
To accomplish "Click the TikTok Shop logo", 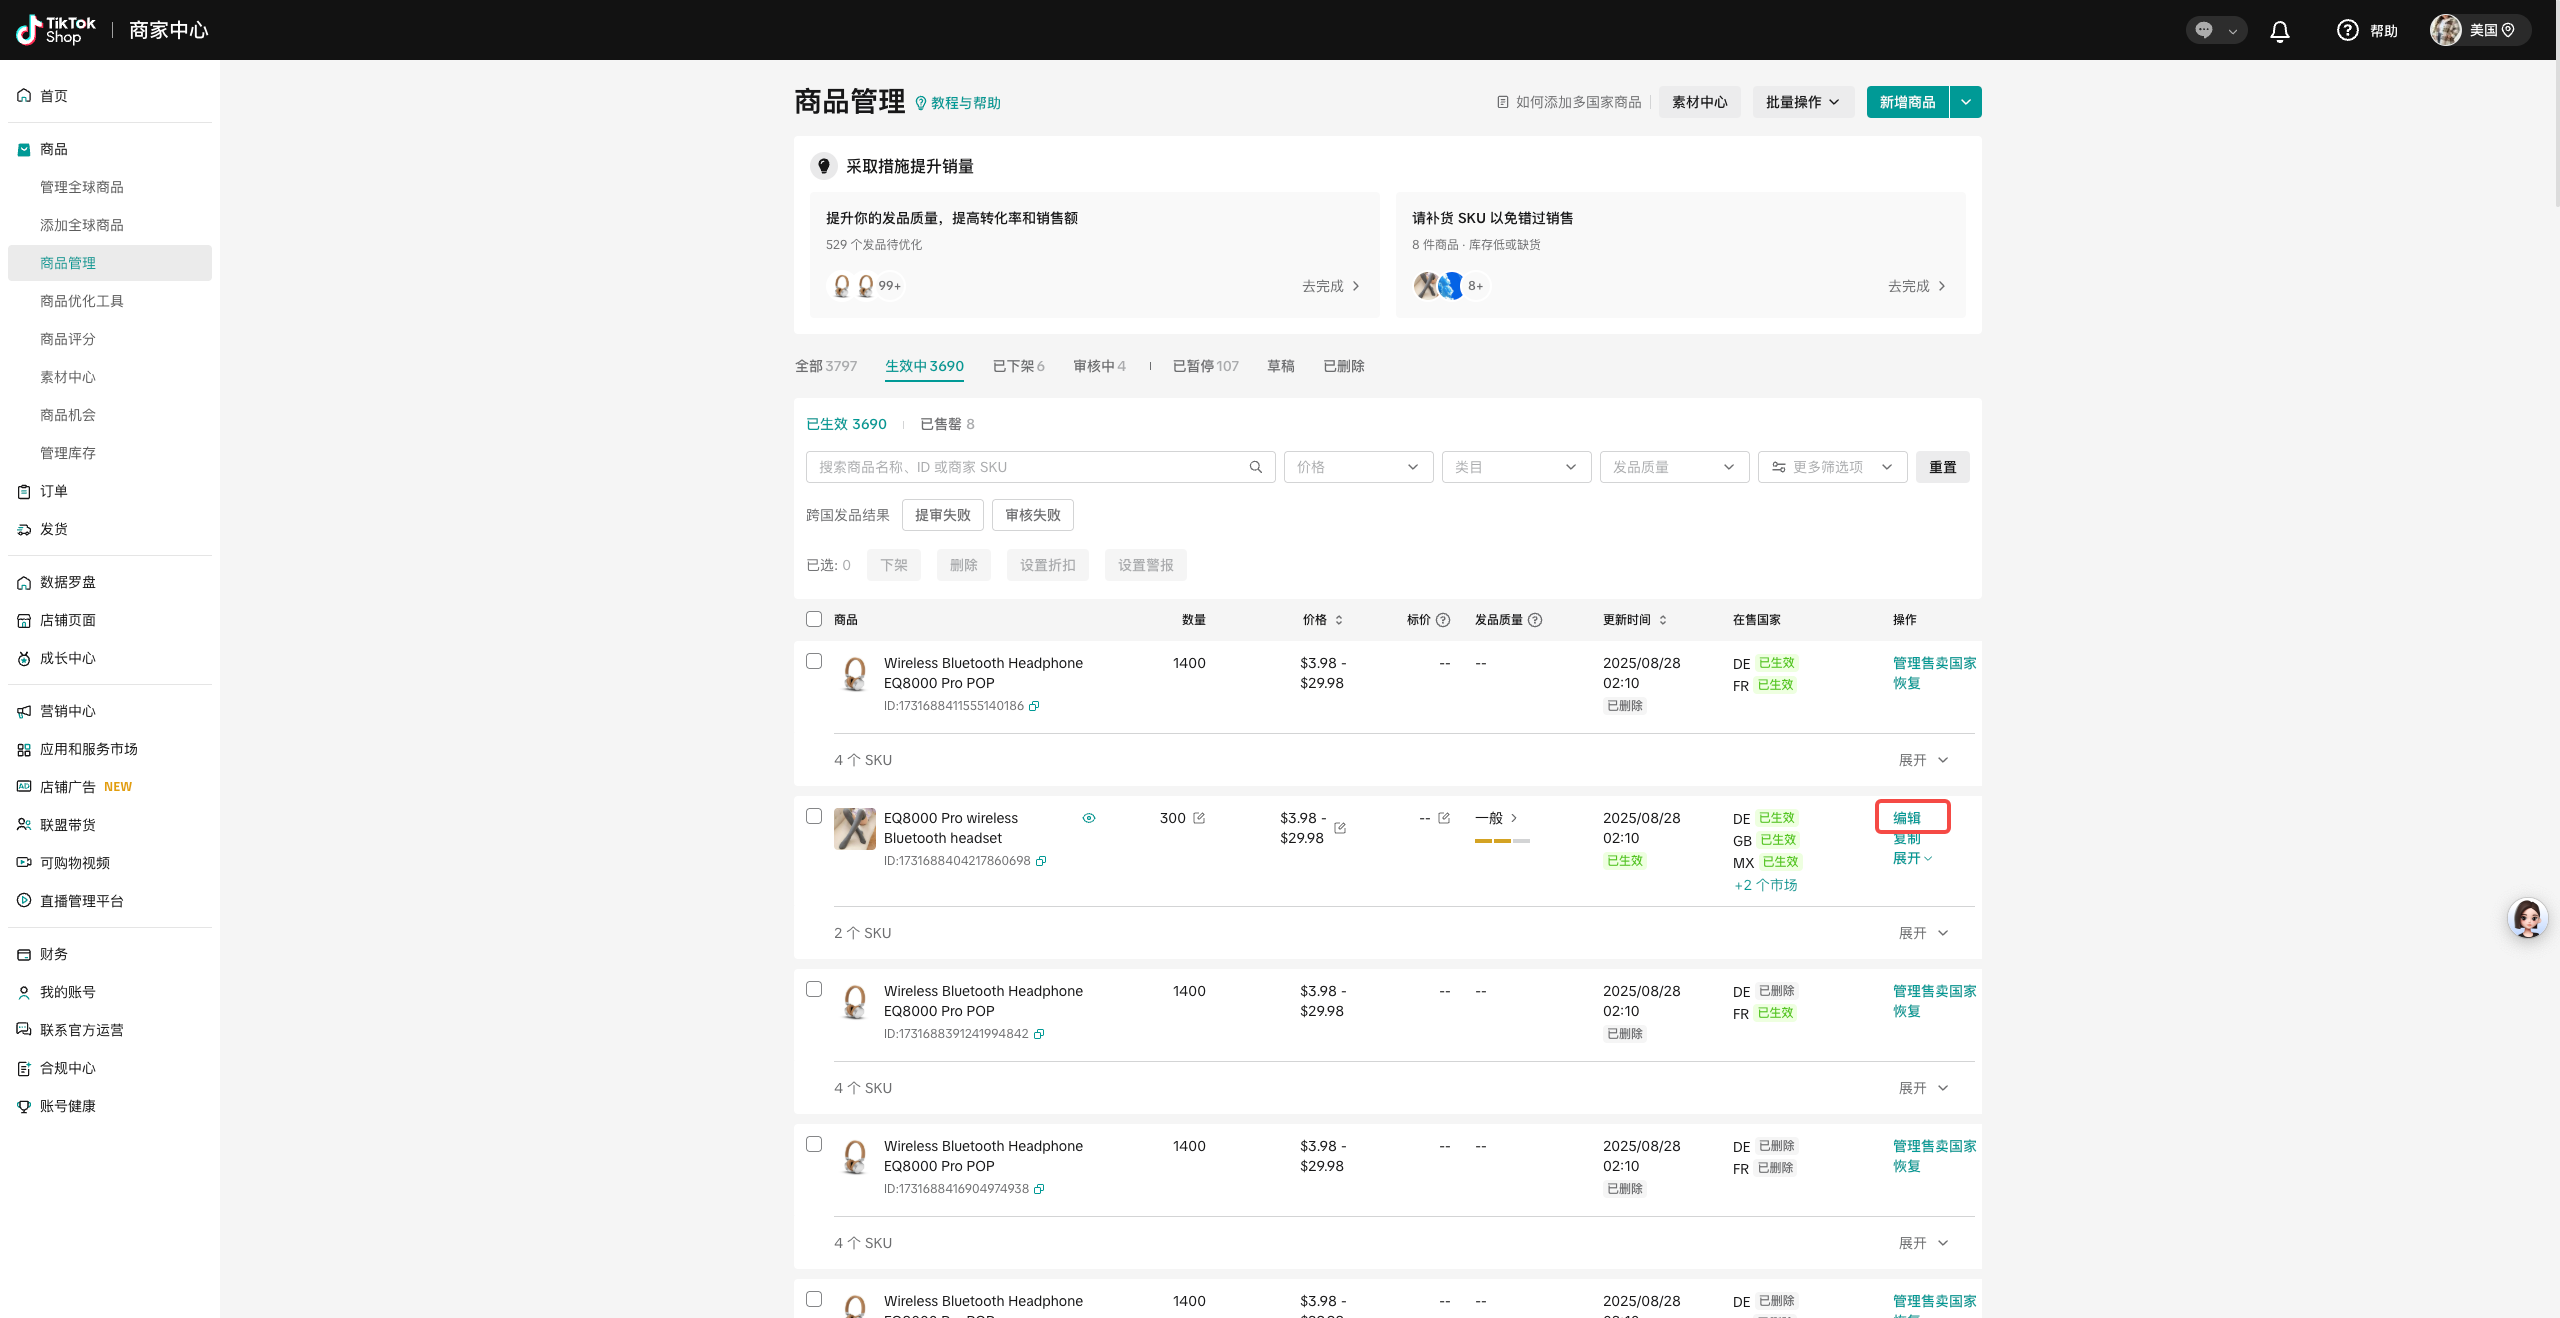I will [57, 30].
